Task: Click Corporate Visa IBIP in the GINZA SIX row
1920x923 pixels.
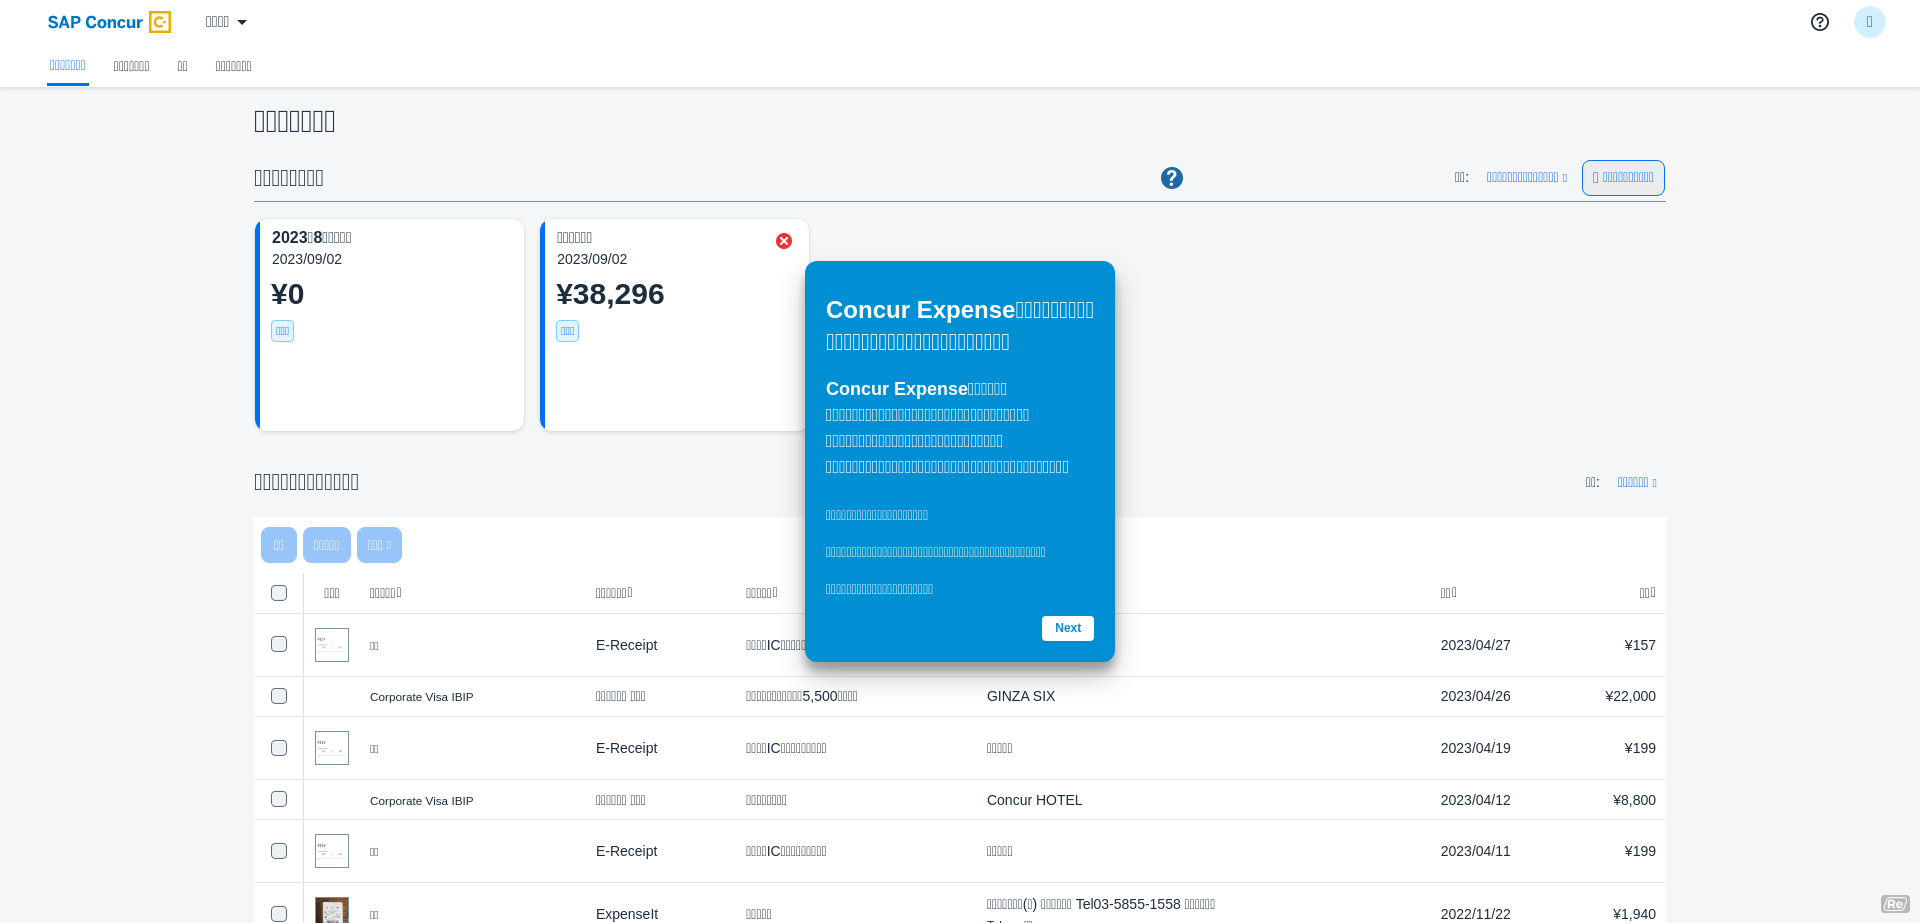Action: (421, 697)
